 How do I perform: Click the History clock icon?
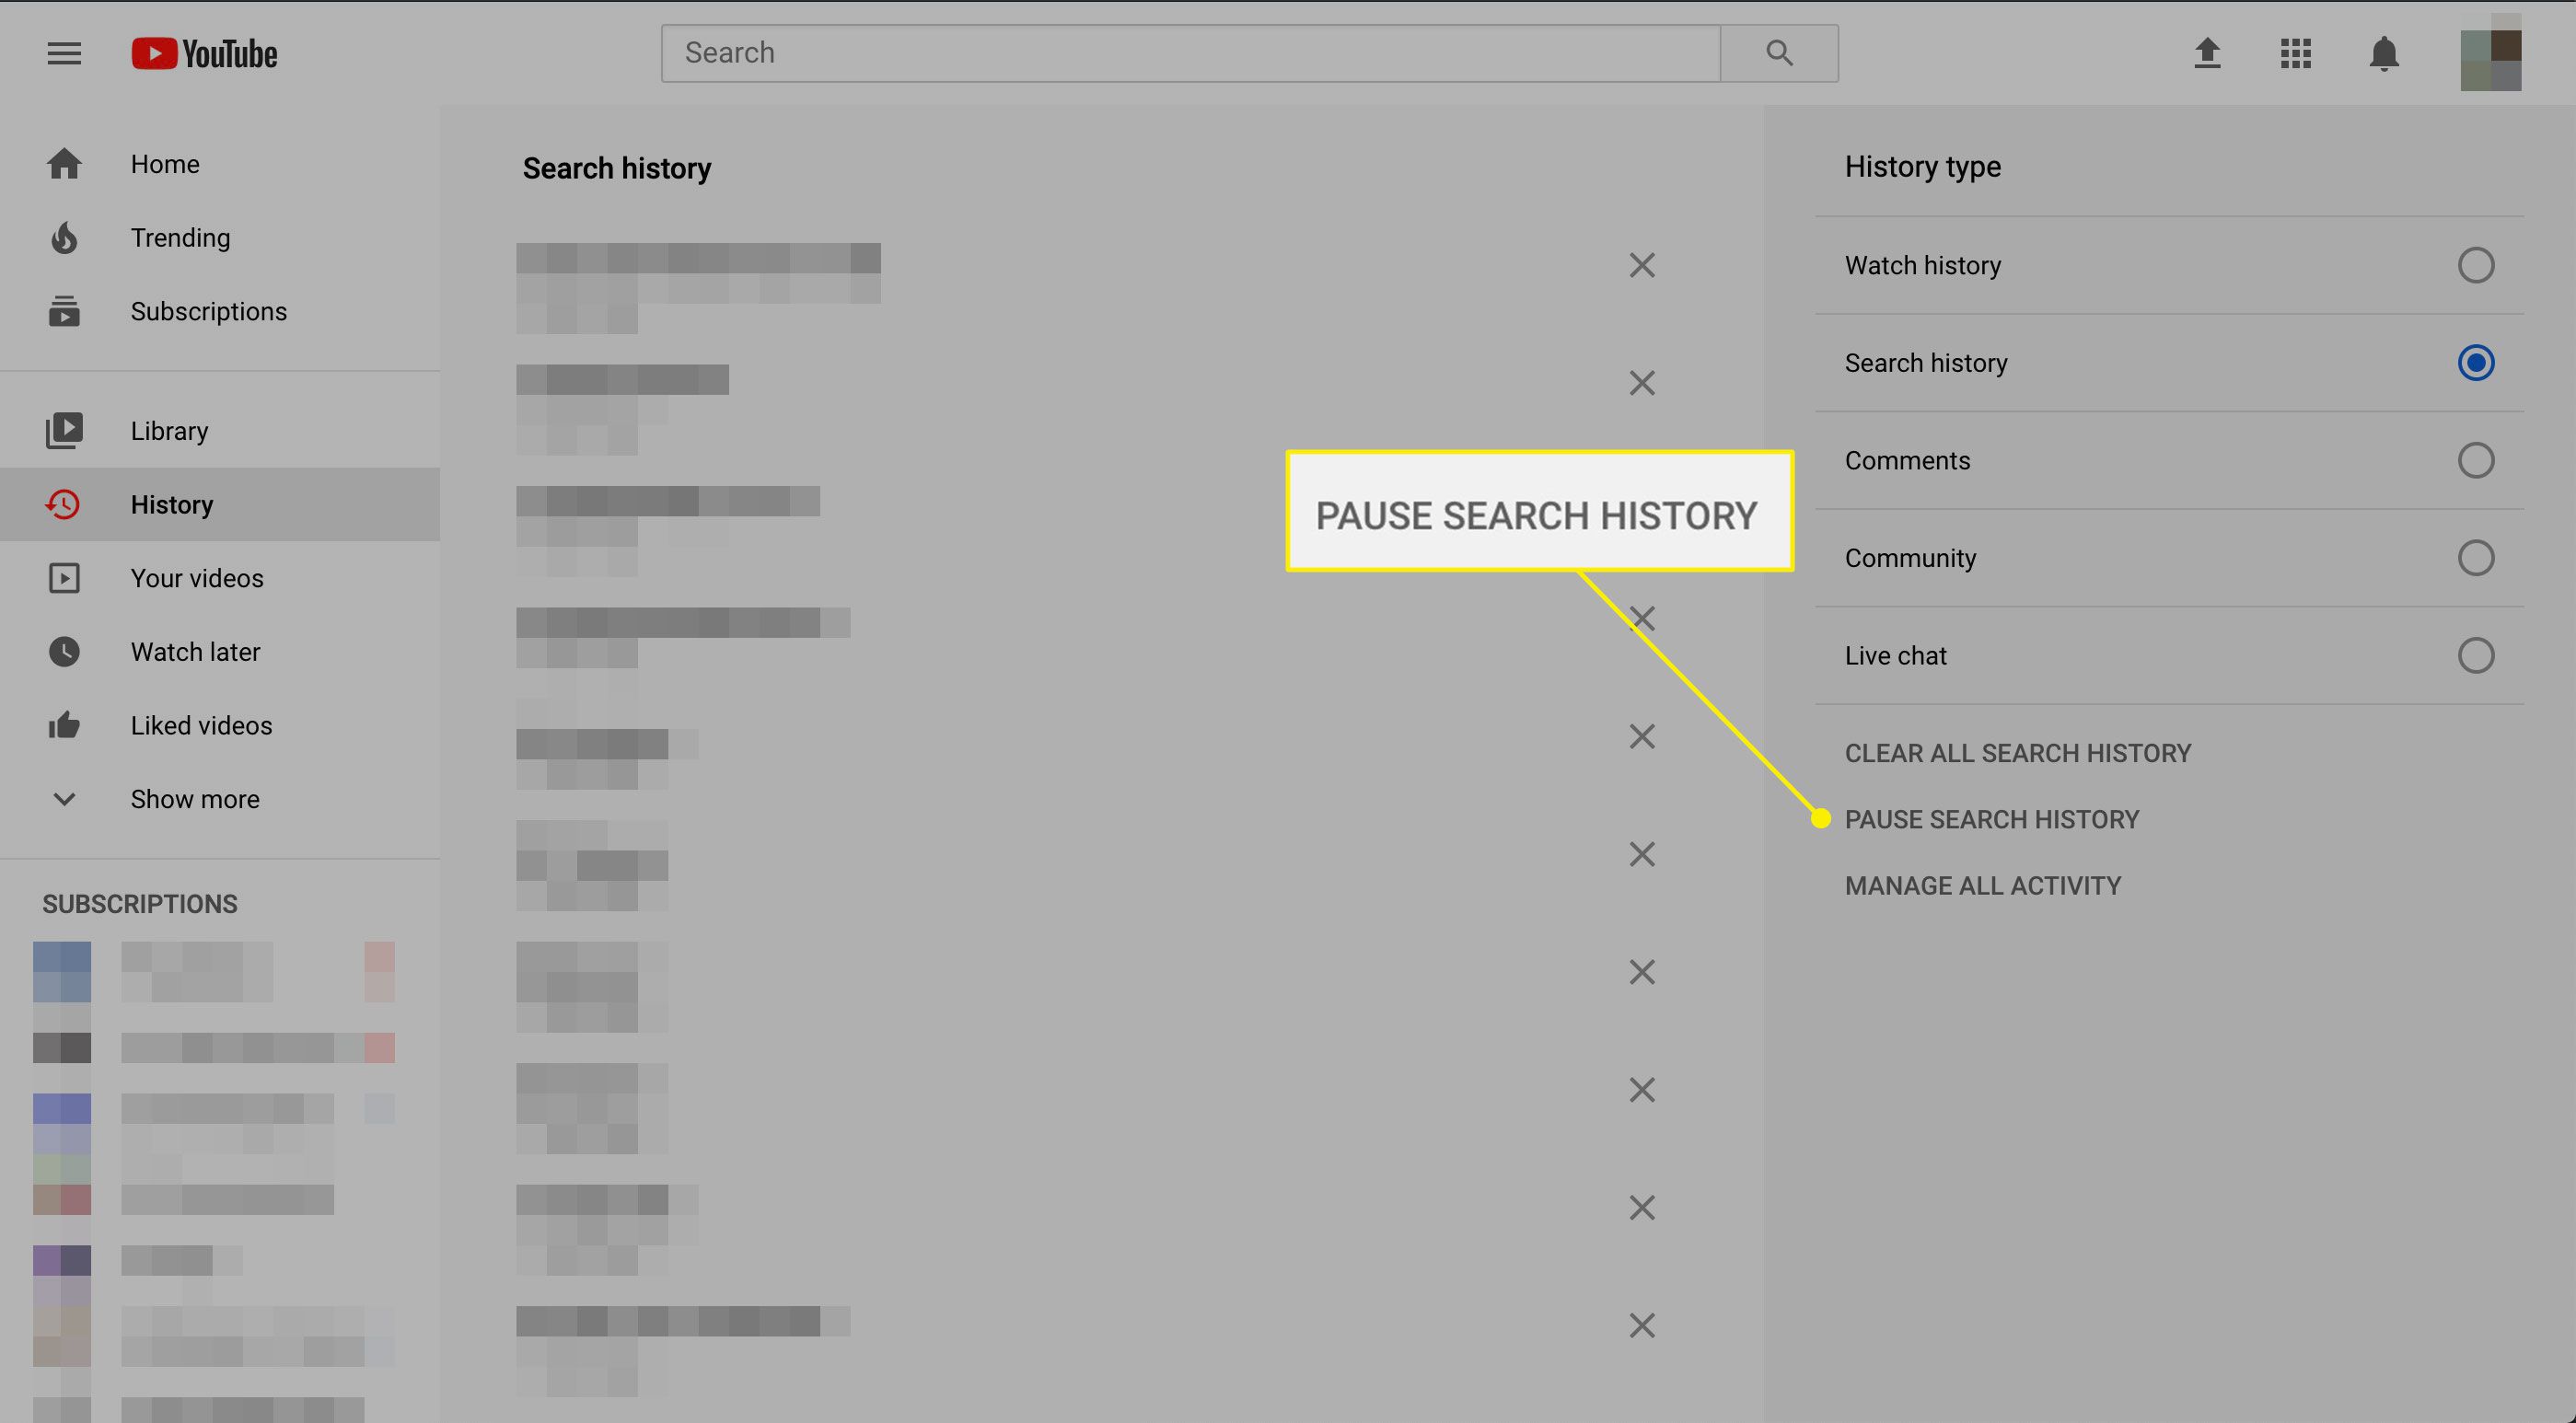(x=64, y=503)
